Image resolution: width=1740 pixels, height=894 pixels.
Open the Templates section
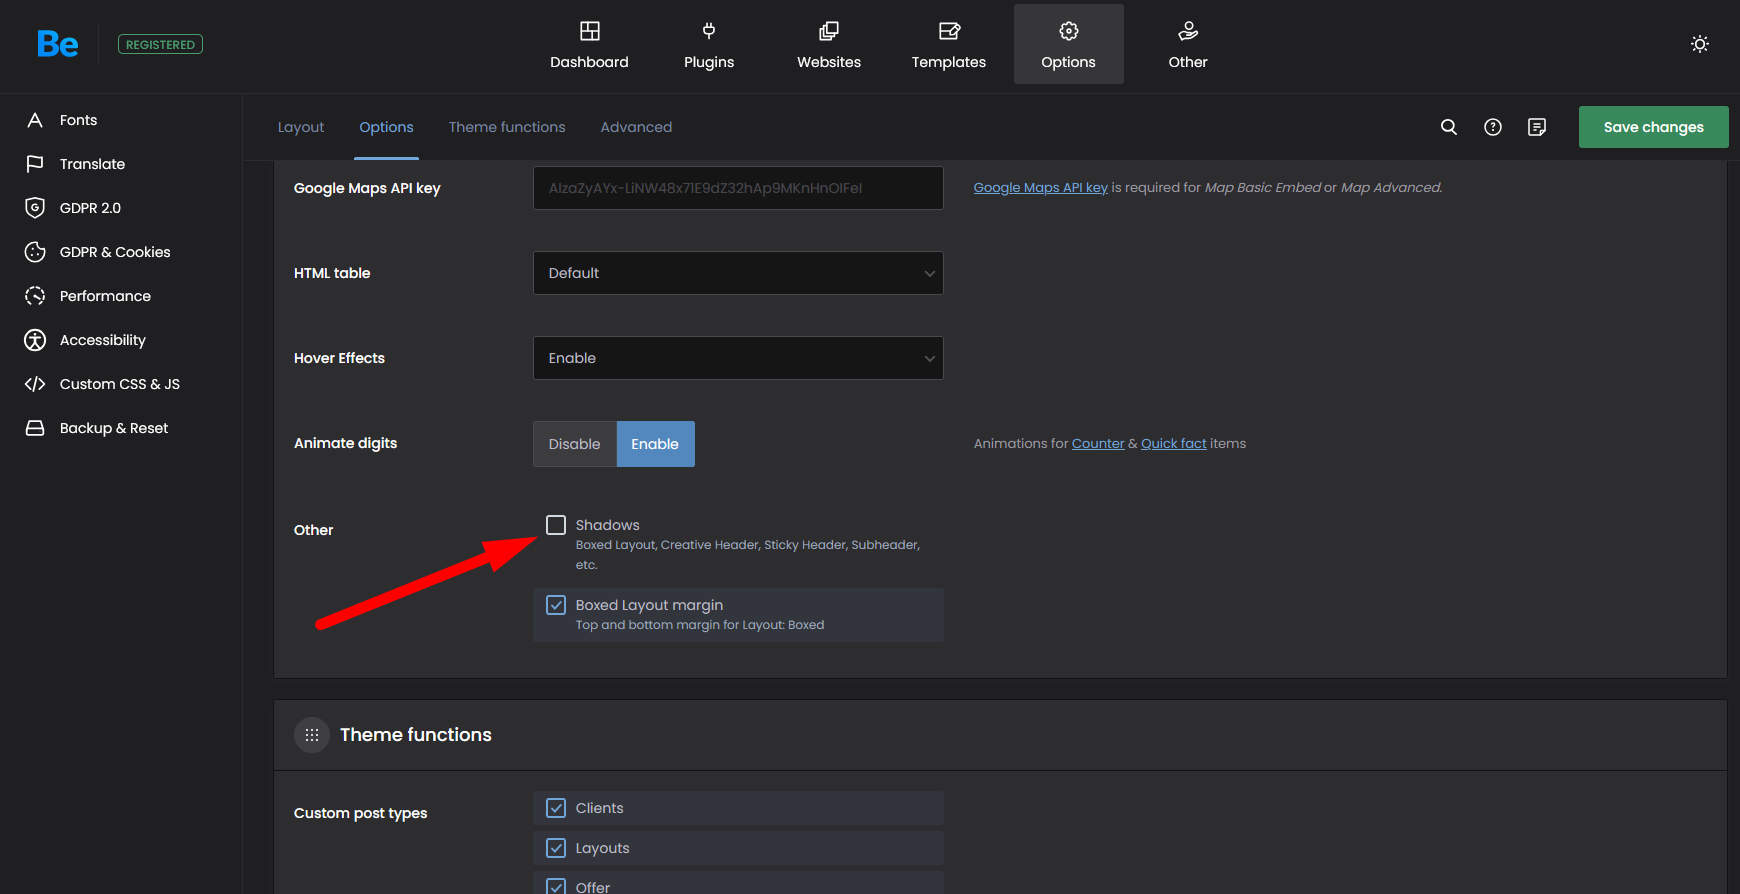[948, 45]
